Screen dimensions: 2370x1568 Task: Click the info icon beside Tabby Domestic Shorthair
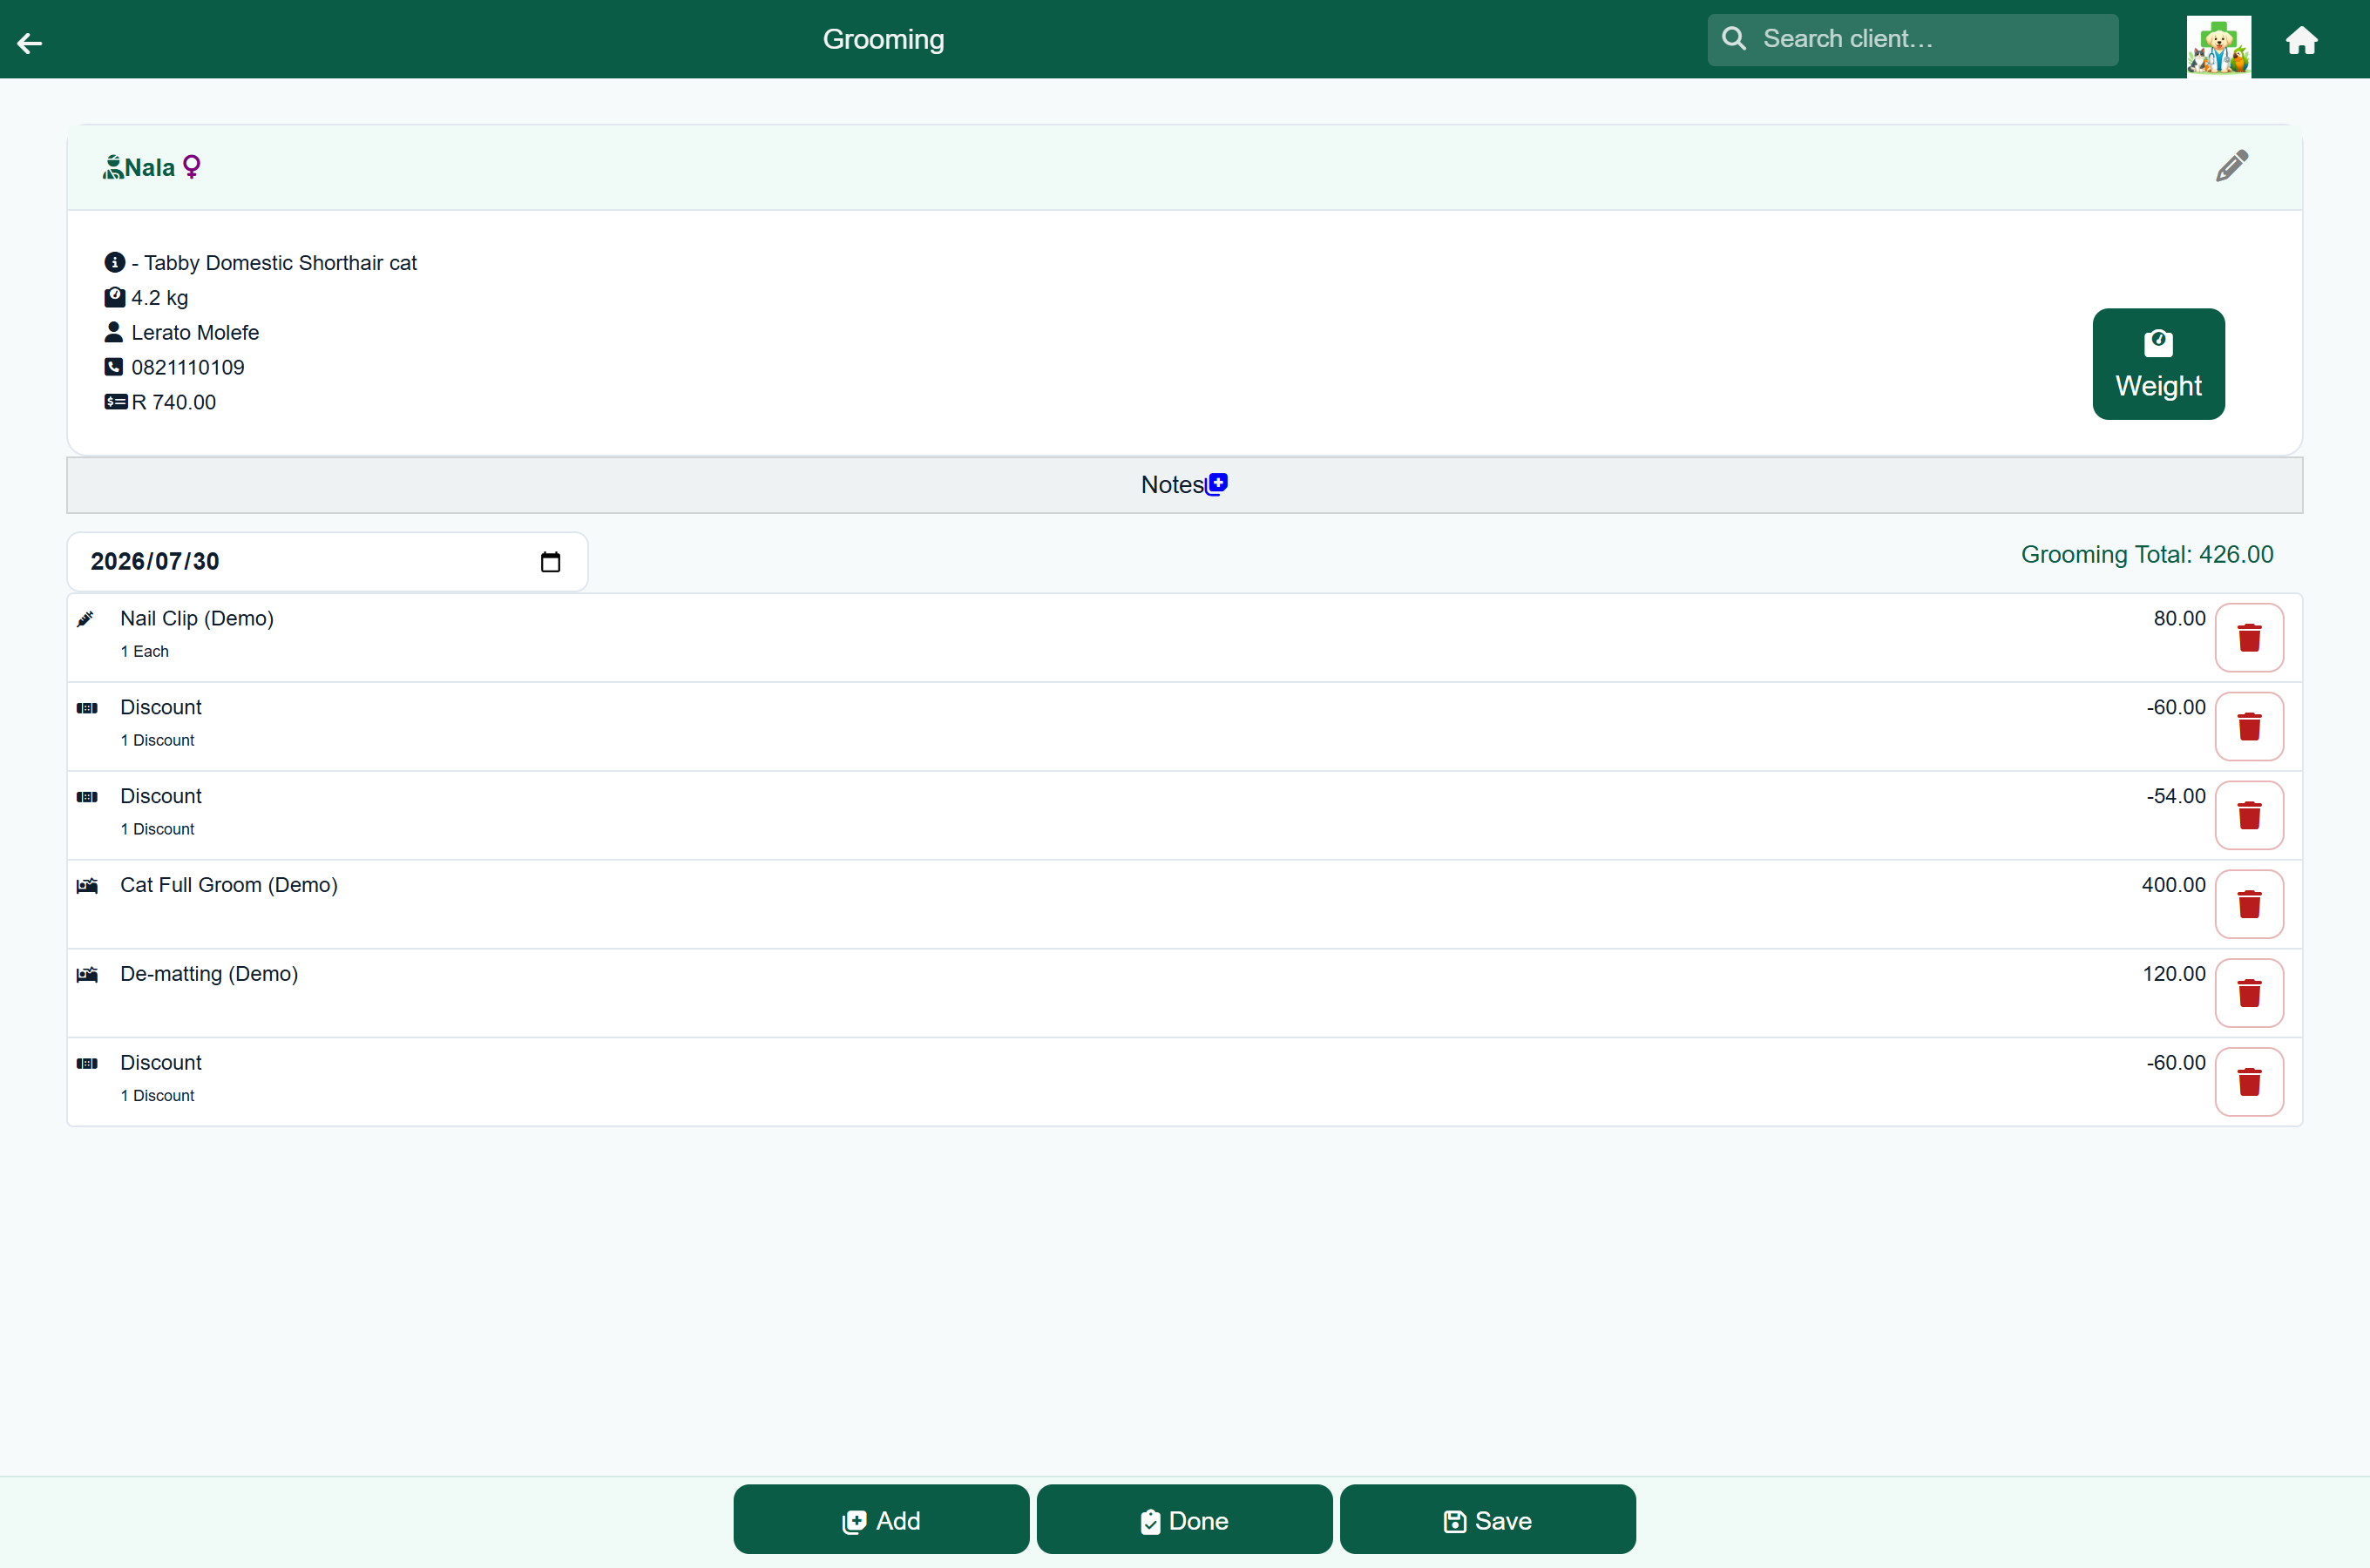click(115, 262)
